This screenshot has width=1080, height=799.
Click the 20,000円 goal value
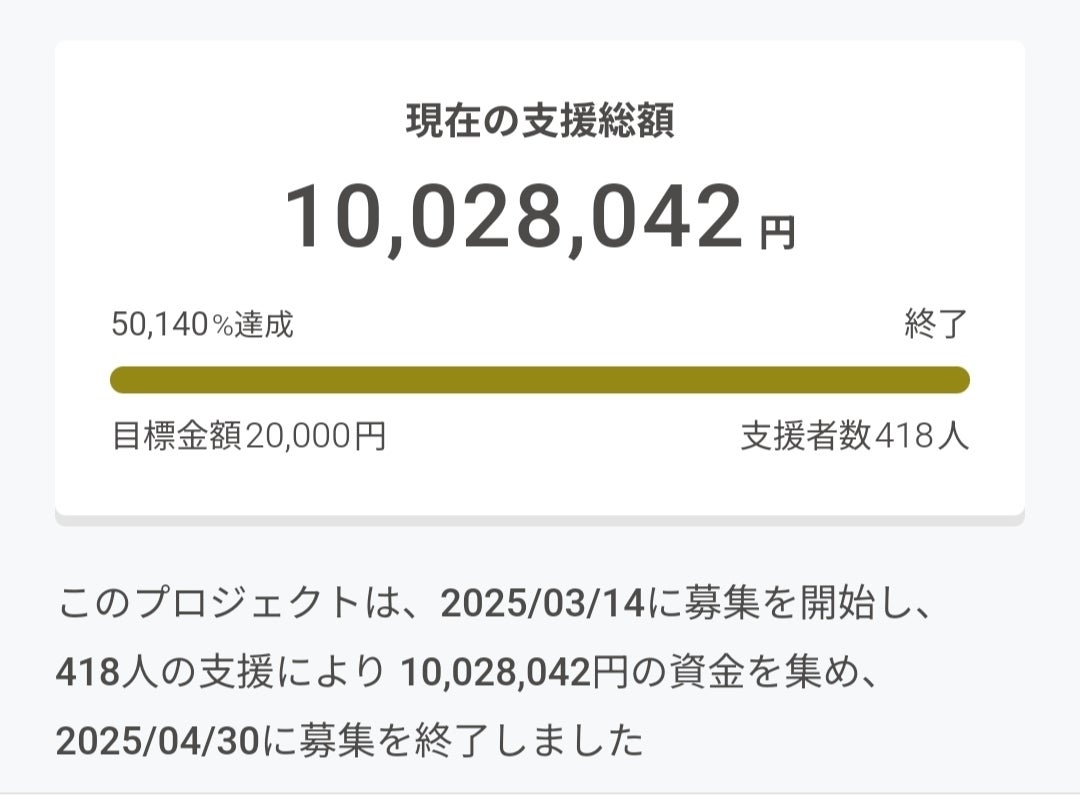315,437
